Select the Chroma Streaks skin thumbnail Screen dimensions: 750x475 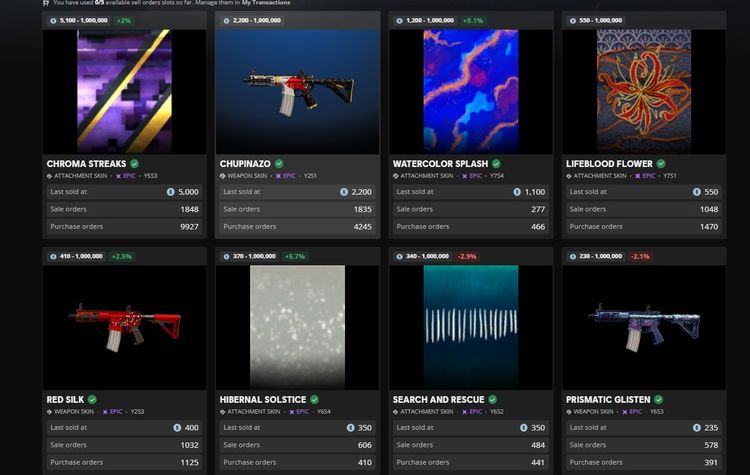point(124,91)
